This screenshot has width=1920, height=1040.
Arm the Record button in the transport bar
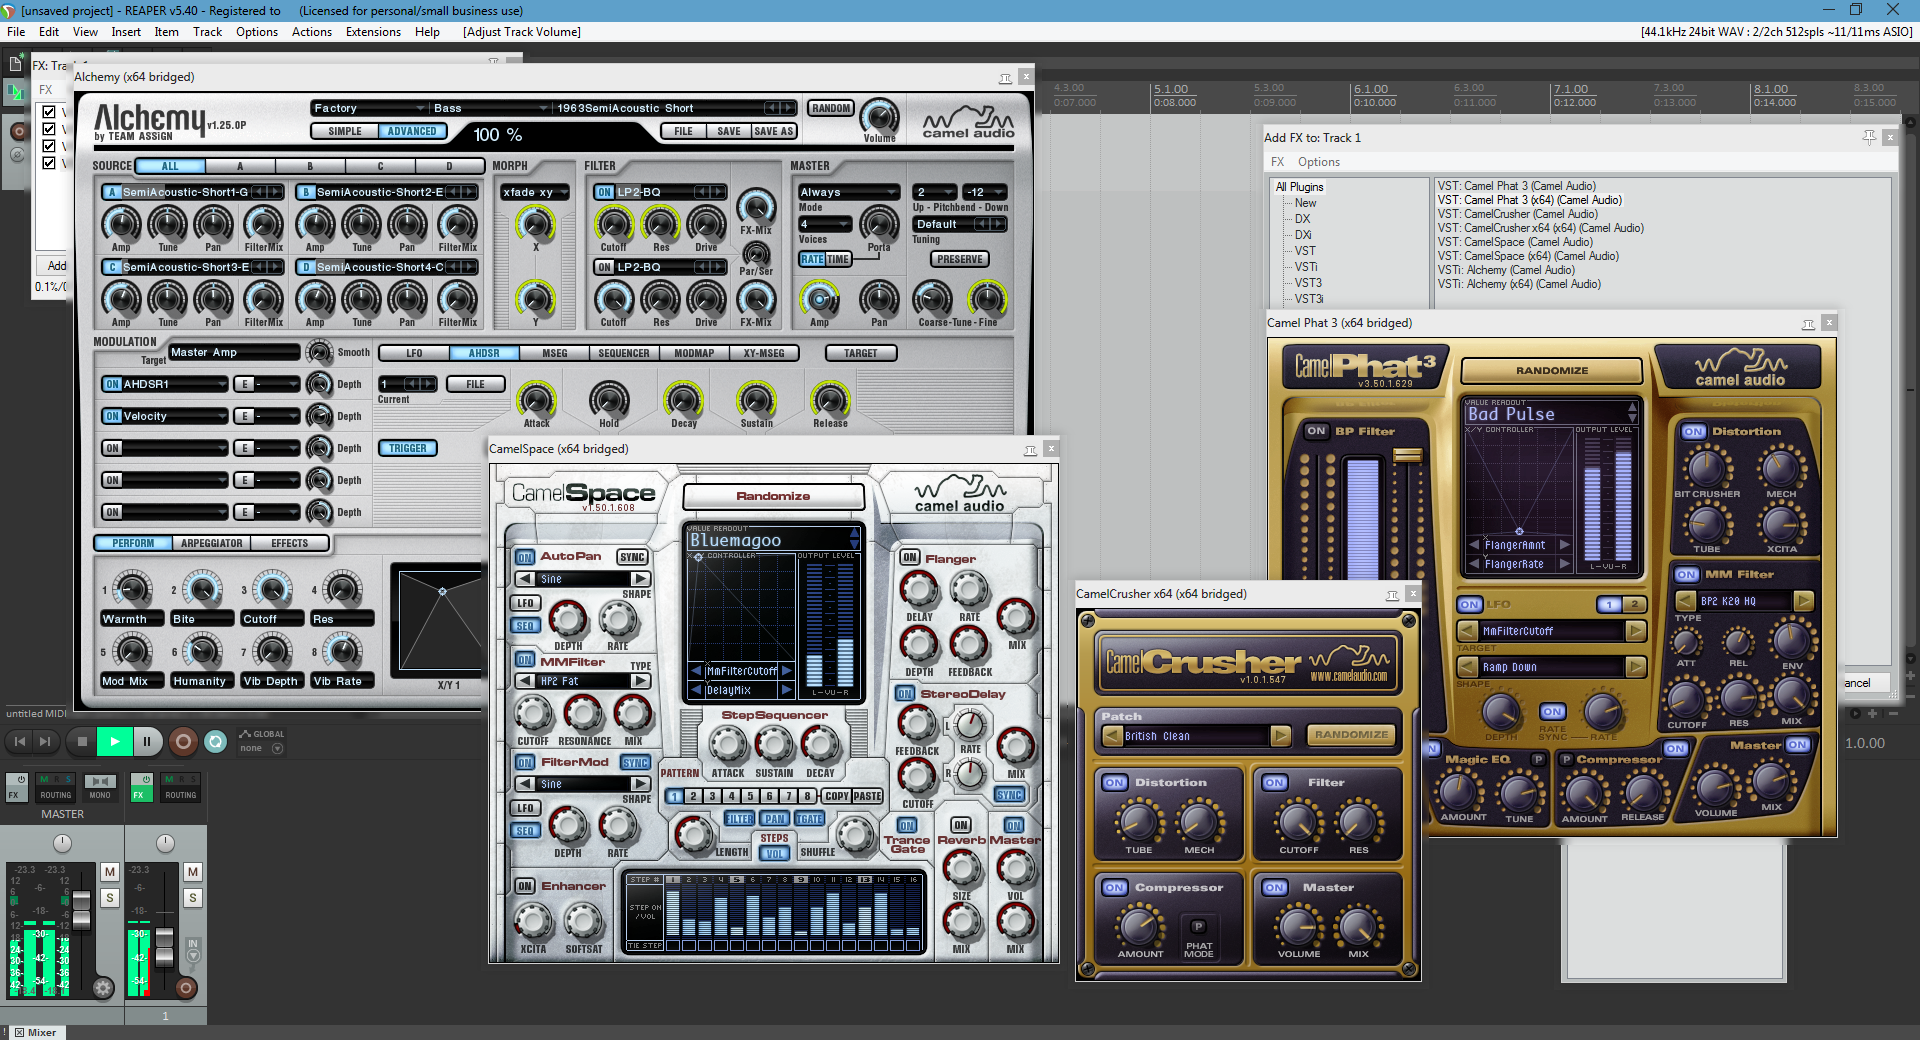click(183, 742)
